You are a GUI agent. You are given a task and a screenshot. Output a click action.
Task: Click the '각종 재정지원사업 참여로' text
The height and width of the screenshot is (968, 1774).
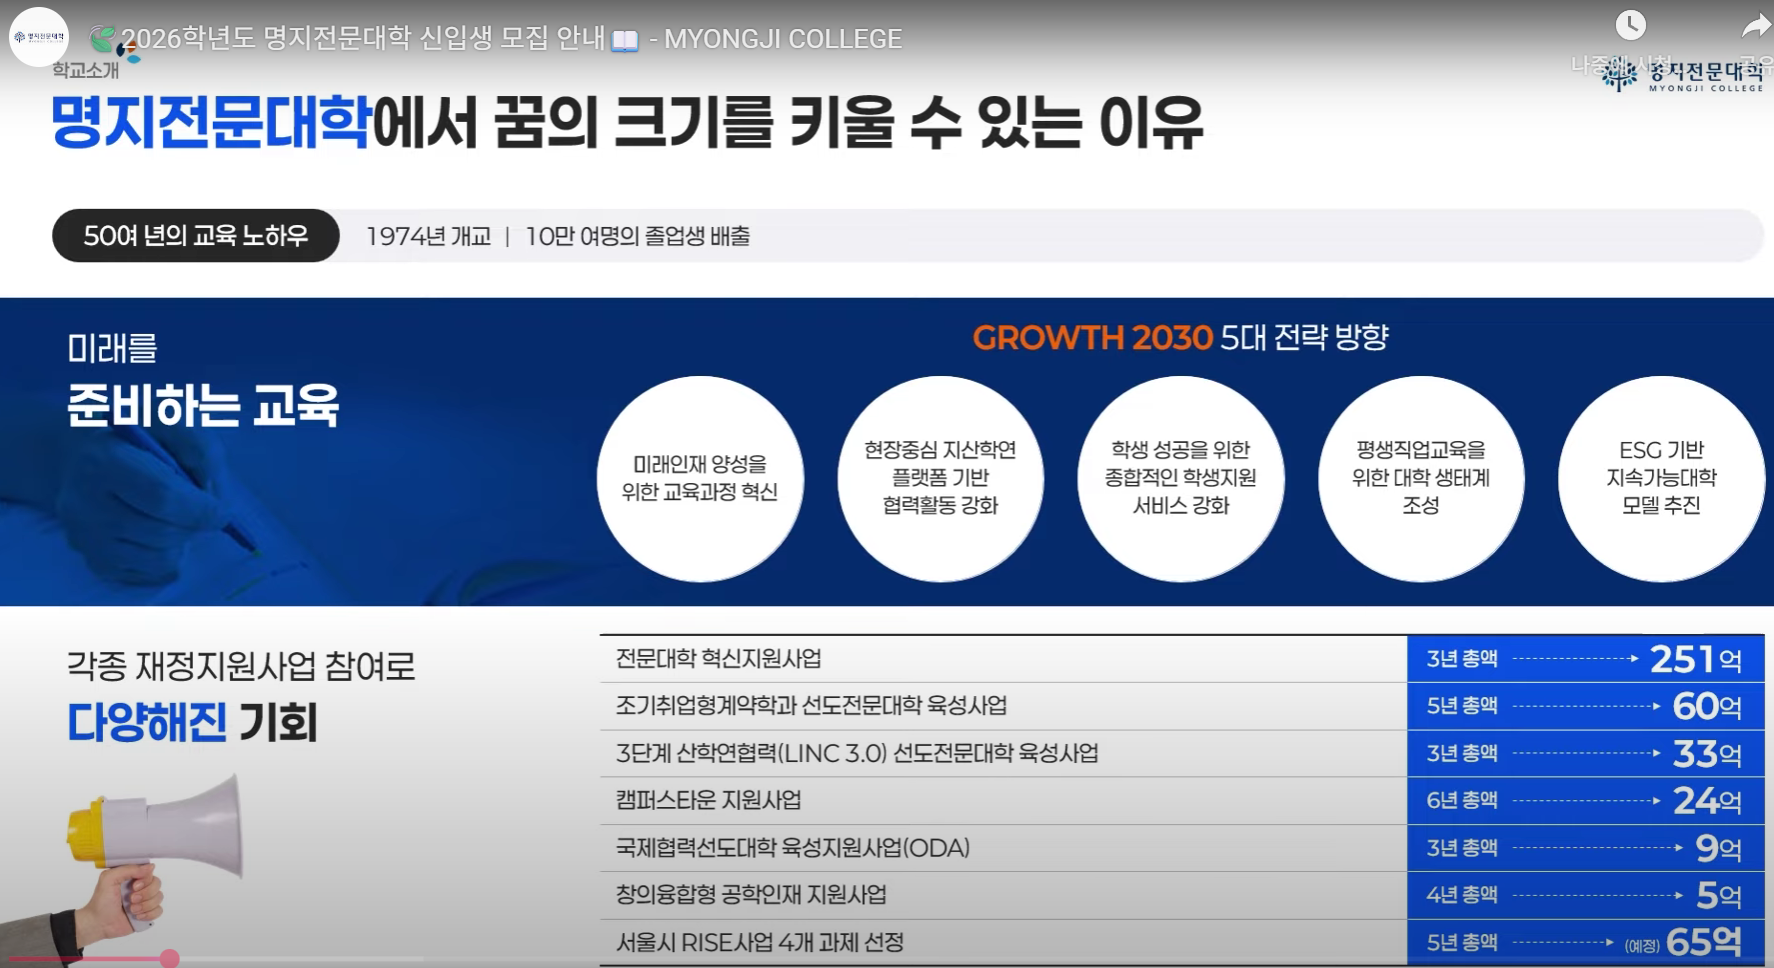(241, 666)
